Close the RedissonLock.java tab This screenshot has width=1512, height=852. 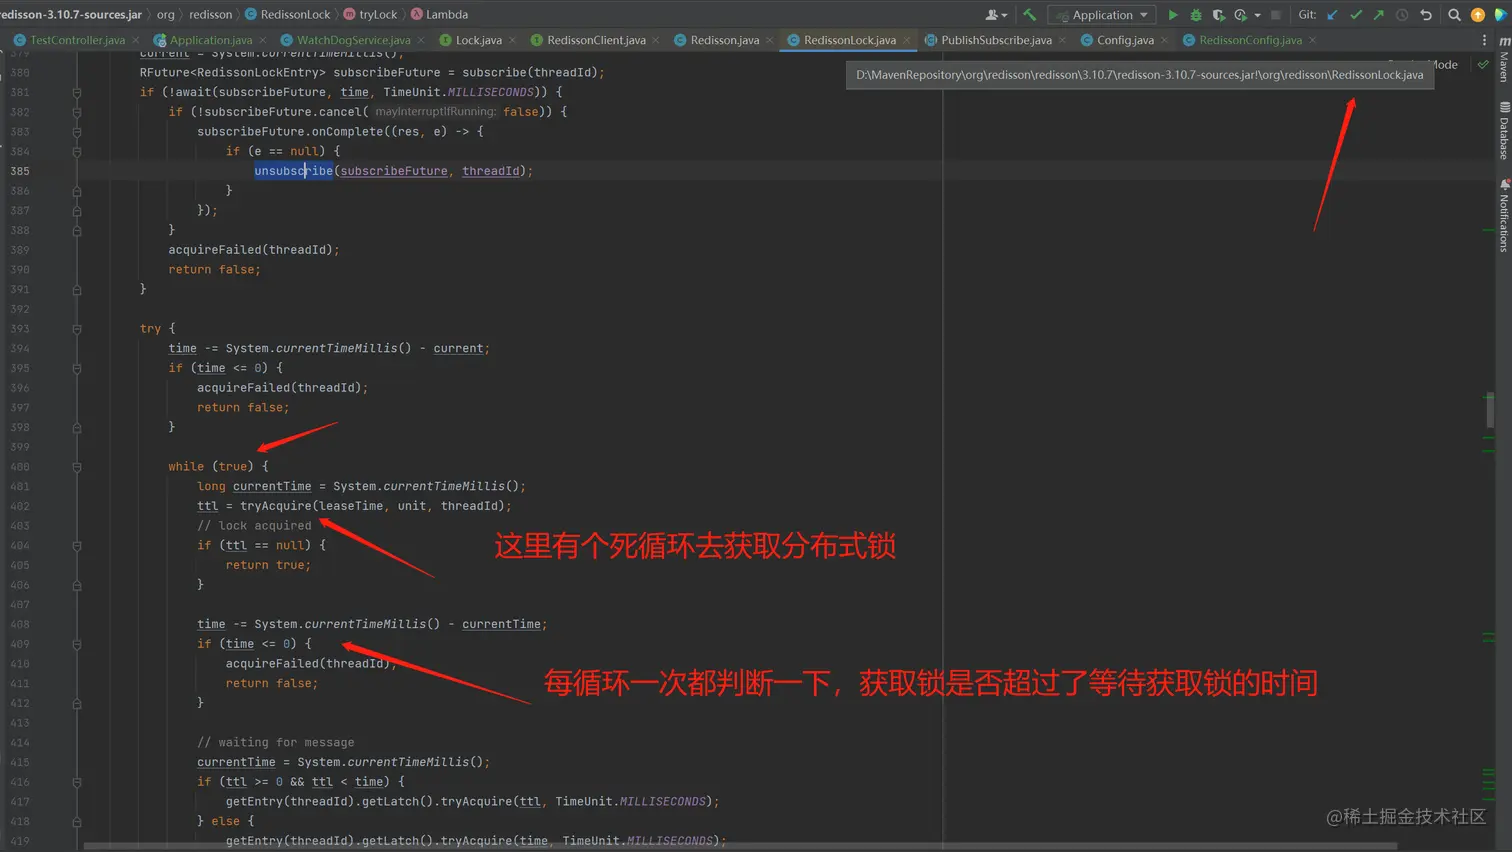coord(908,40)
